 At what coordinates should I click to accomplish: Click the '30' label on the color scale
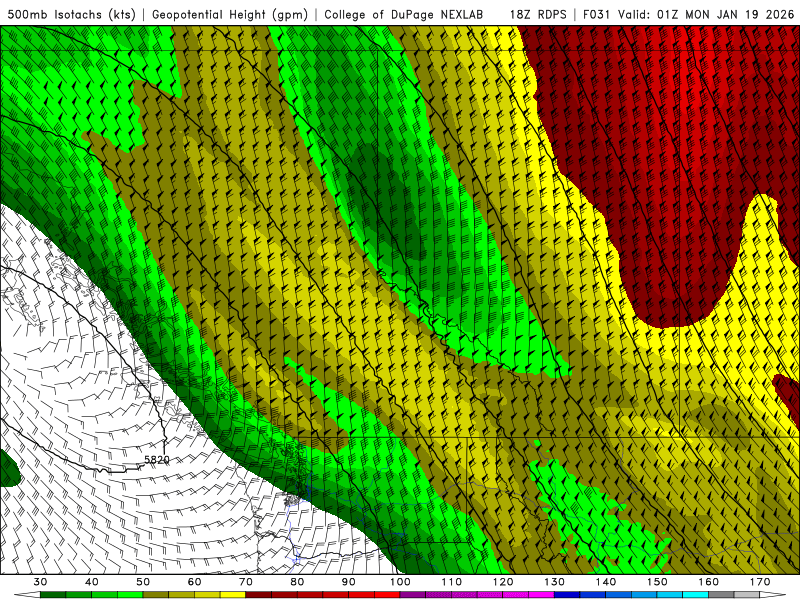40,582
